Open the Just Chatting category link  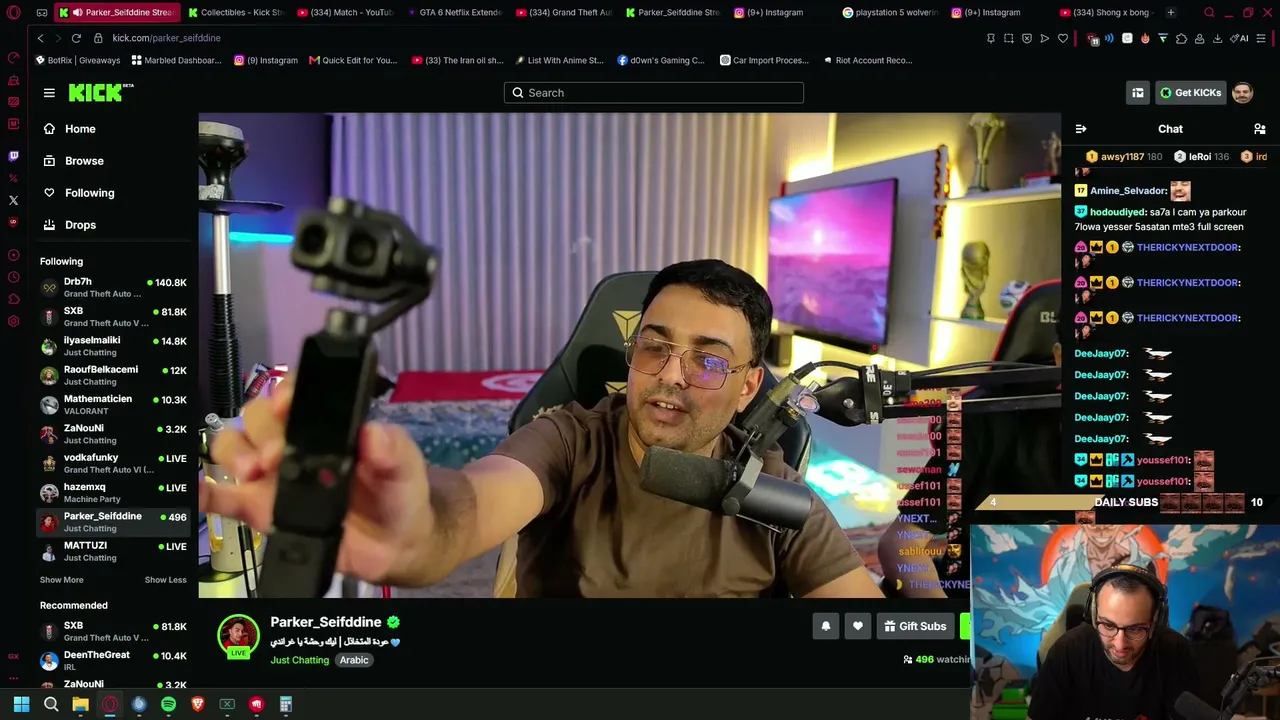[x=299, y=660]
